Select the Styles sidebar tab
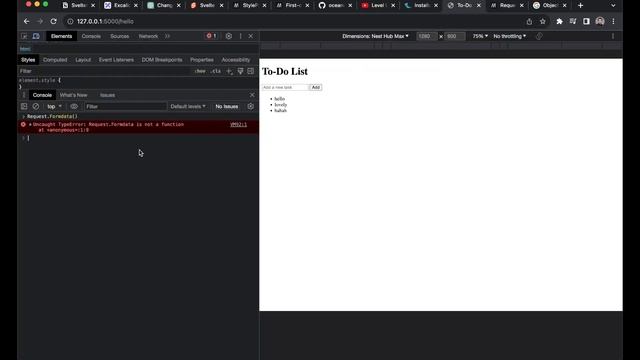The image size is (640, 360). click(x=28, y=60)
